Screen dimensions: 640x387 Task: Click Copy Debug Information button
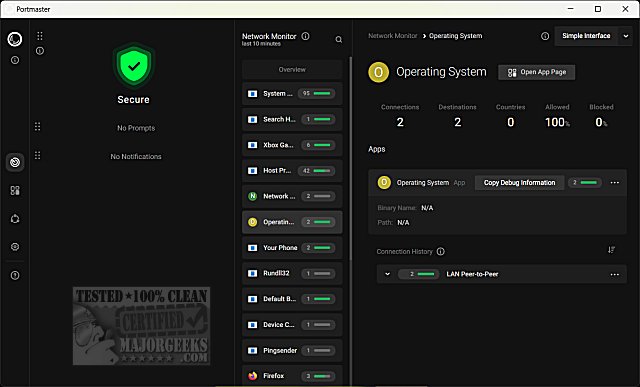coord(519,182)
